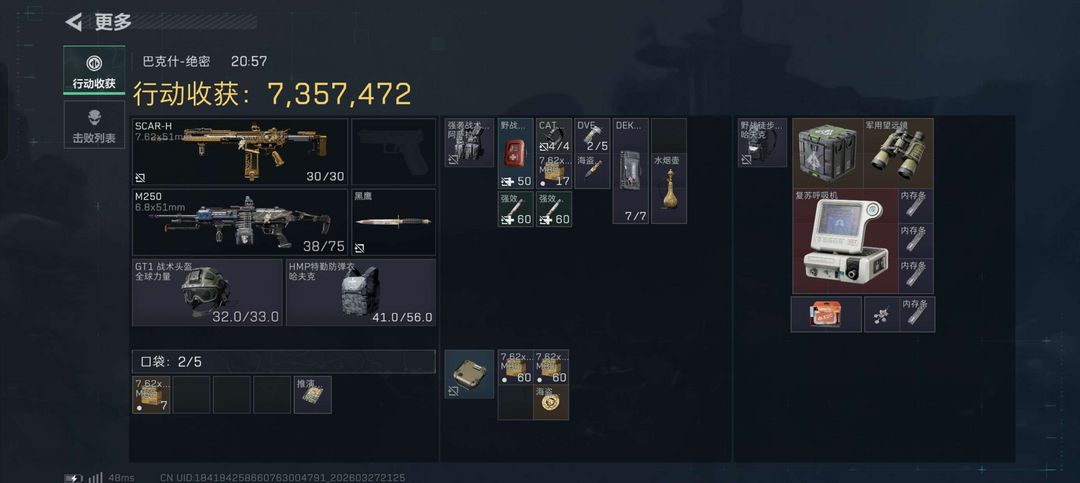Click the 黑鹰 knife item
The height and width of the screenshot is (483, 1080).
point(394,222)
